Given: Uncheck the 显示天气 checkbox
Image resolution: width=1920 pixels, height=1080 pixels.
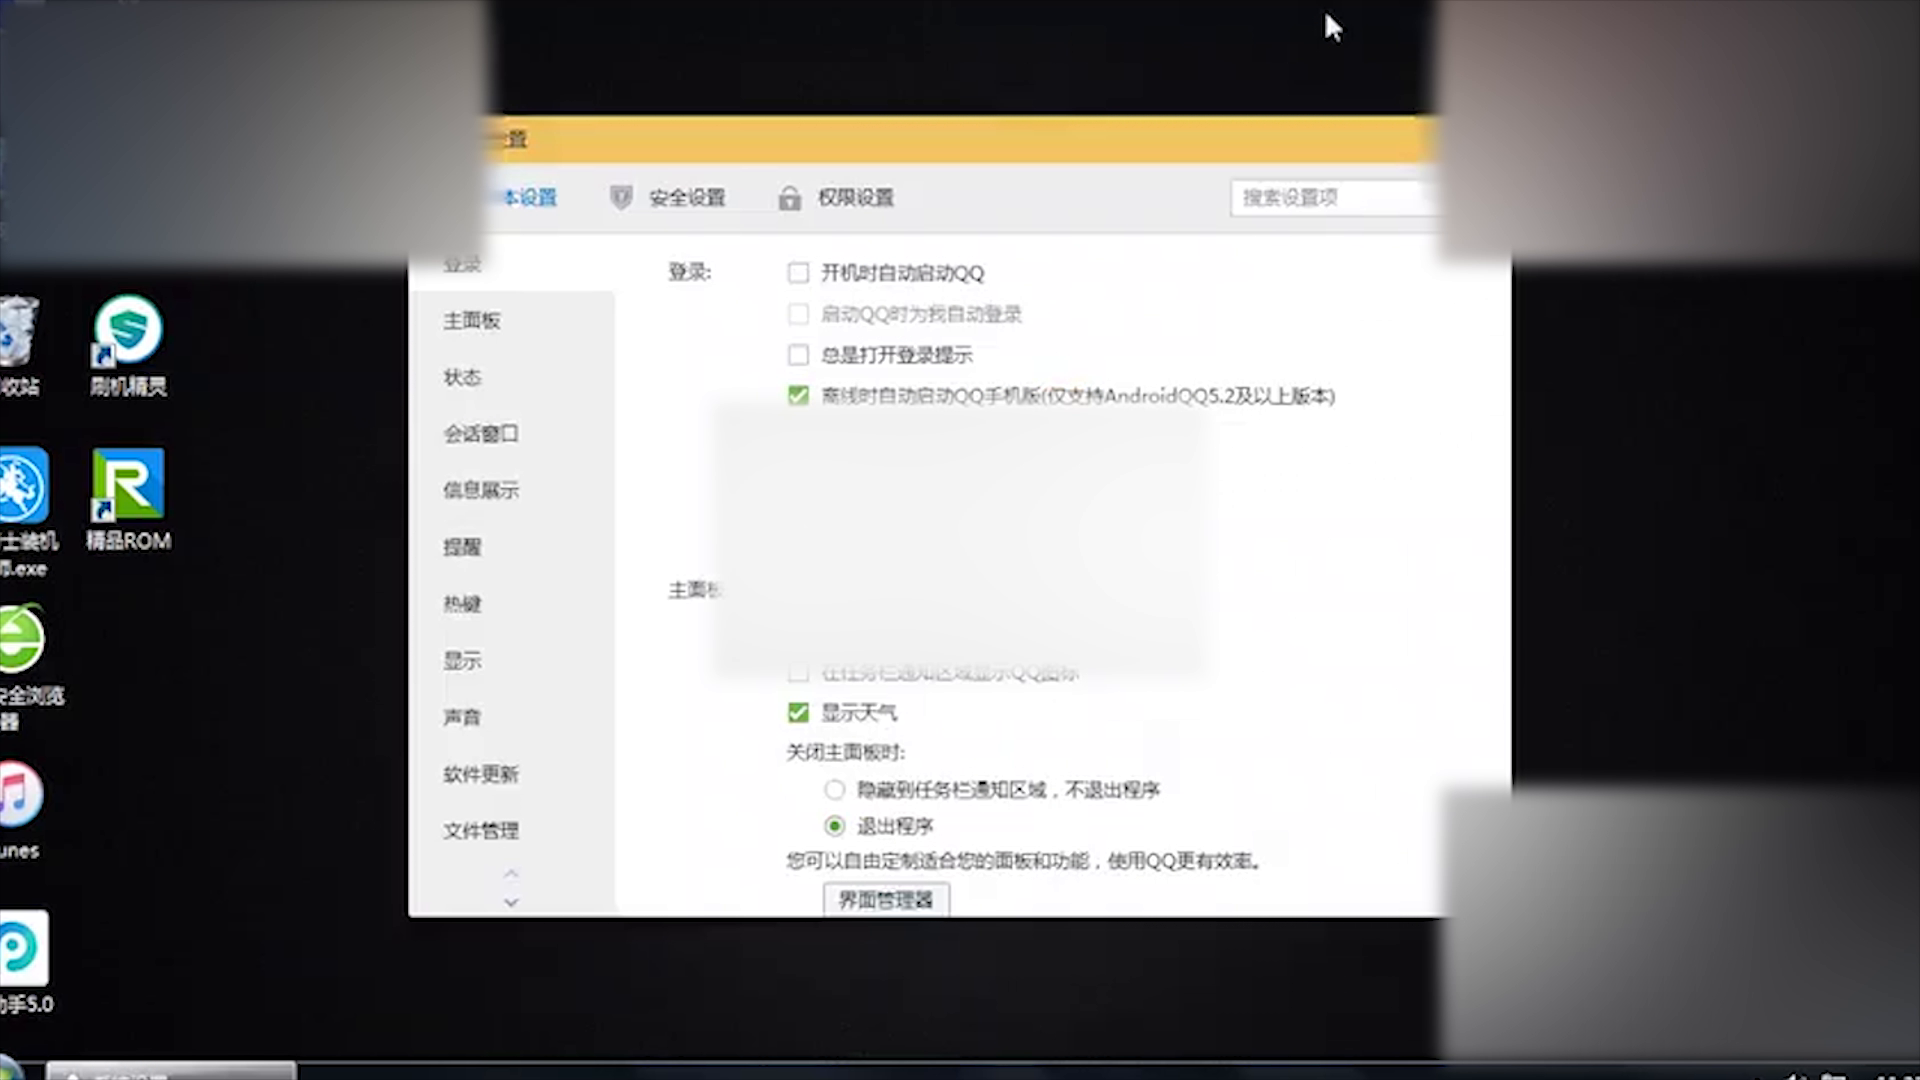Looking at the screenshot, I should pyautogui.click(x=798, y=713).
